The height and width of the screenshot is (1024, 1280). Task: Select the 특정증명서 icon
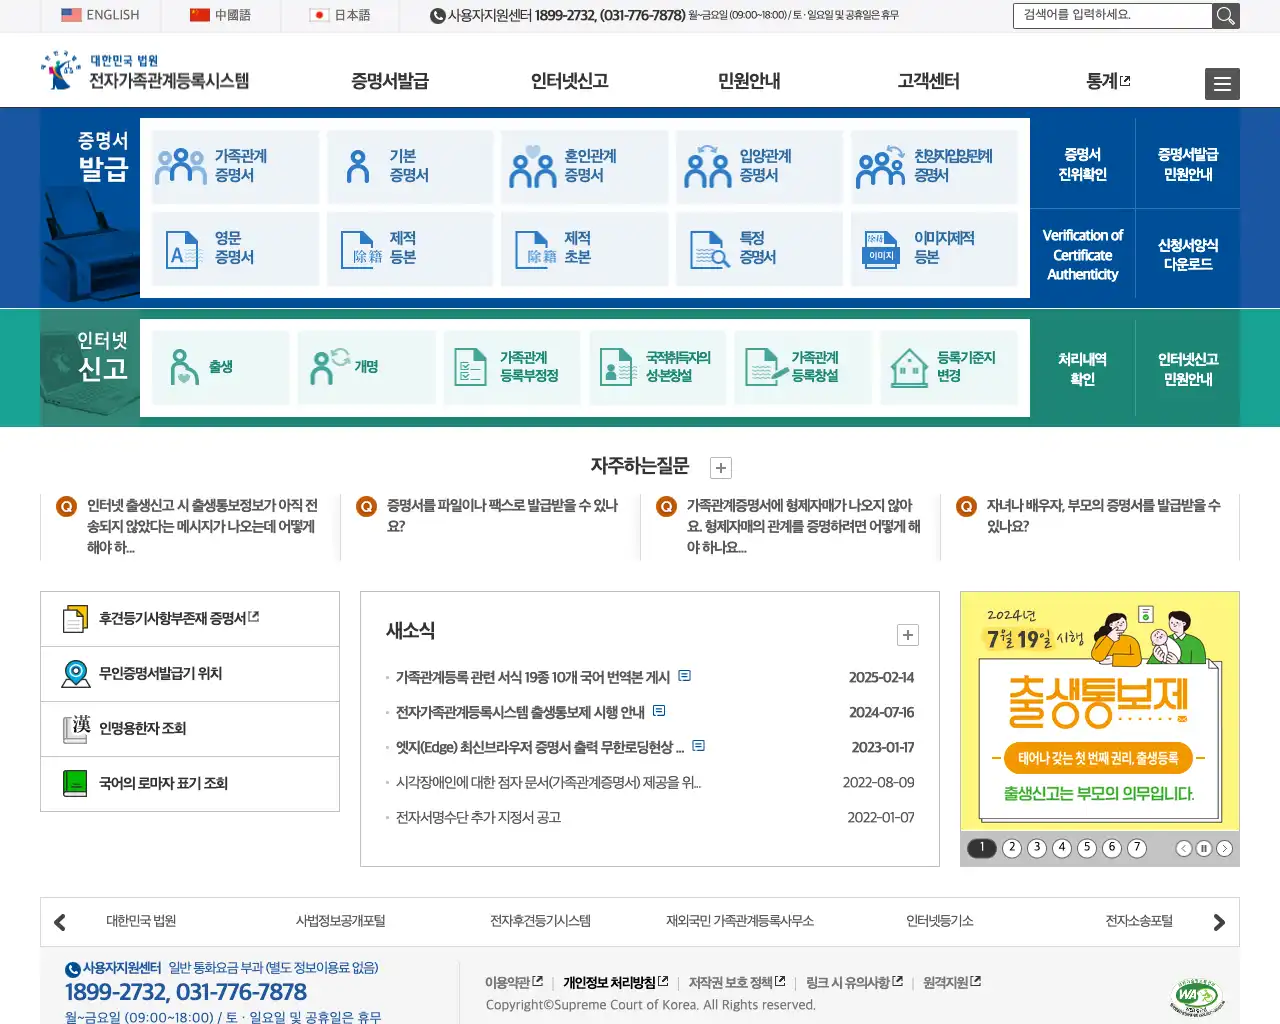pyautogui.click(x=759, y=249)
